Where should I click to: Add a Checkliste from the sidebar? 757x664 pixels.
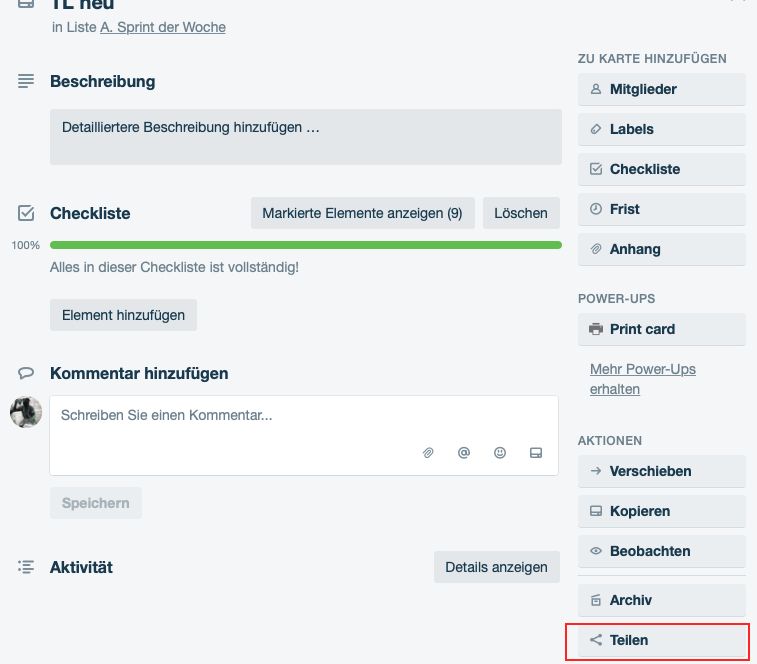661,170
